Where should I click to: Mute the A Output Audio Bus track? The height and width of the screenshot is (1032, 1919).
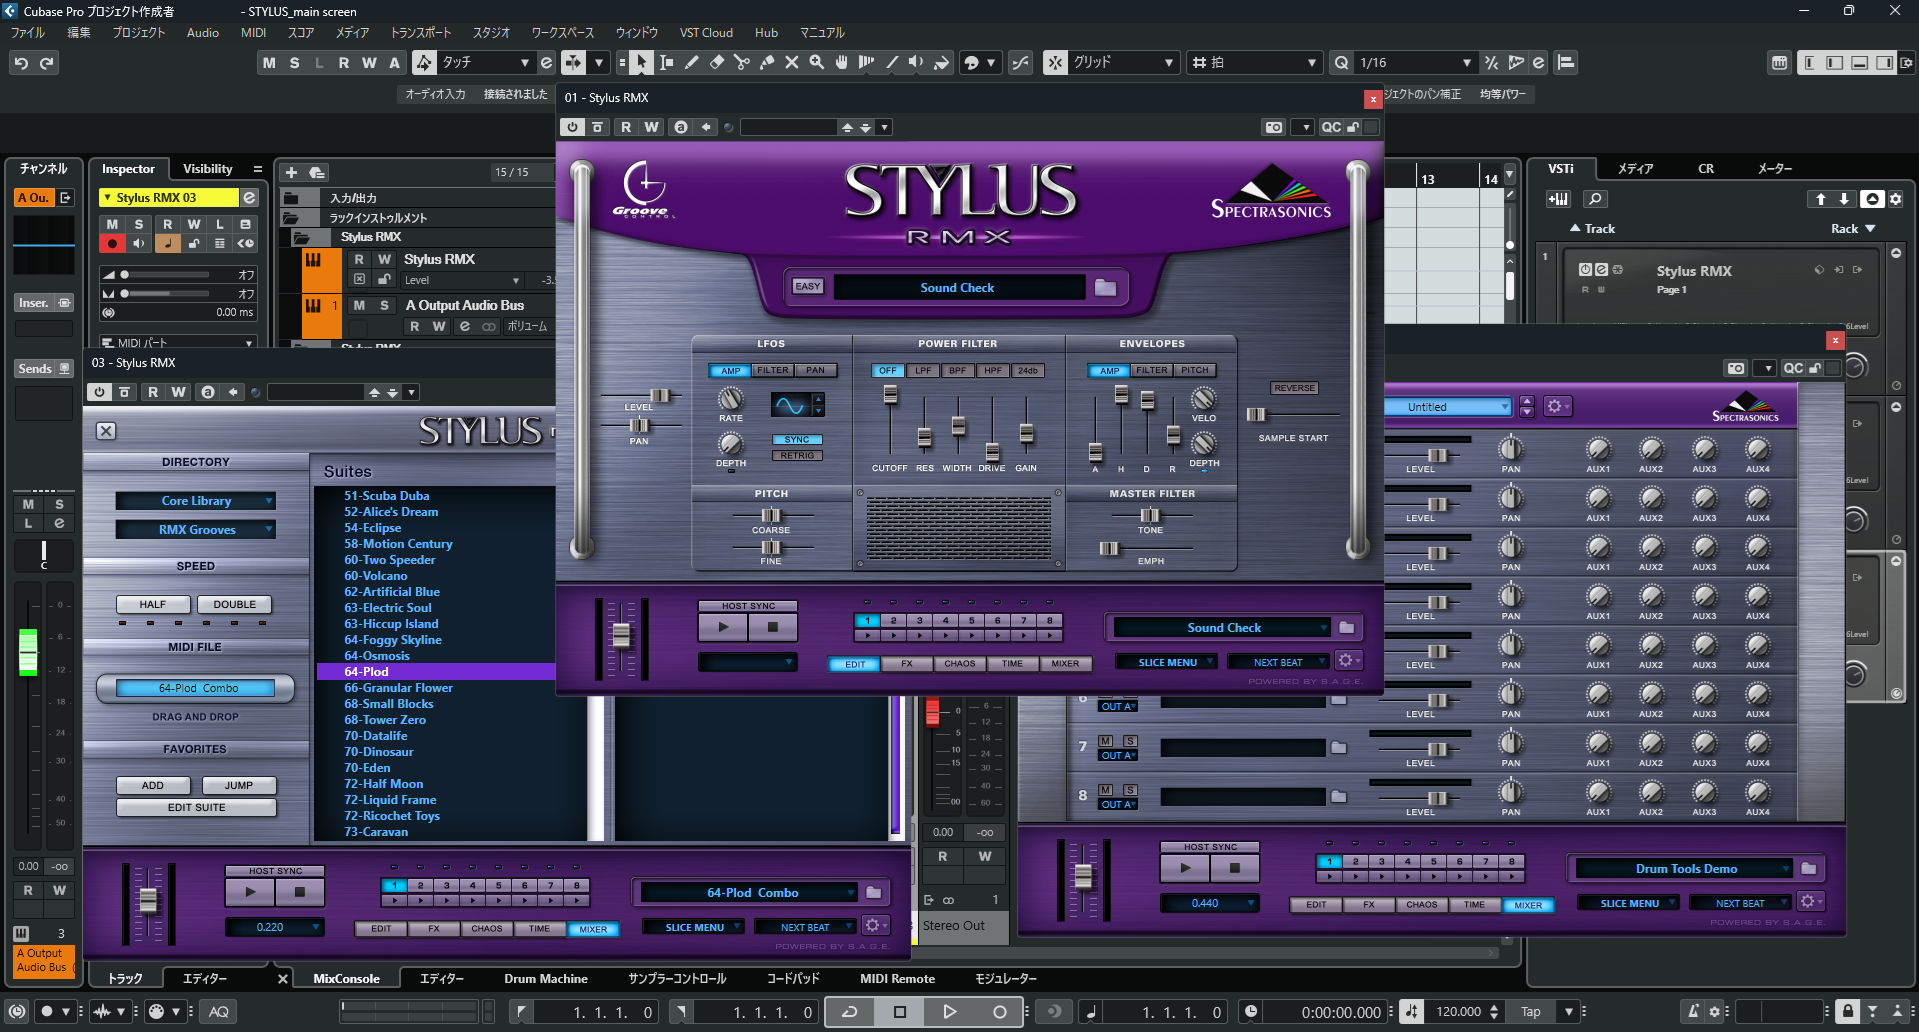360,305
